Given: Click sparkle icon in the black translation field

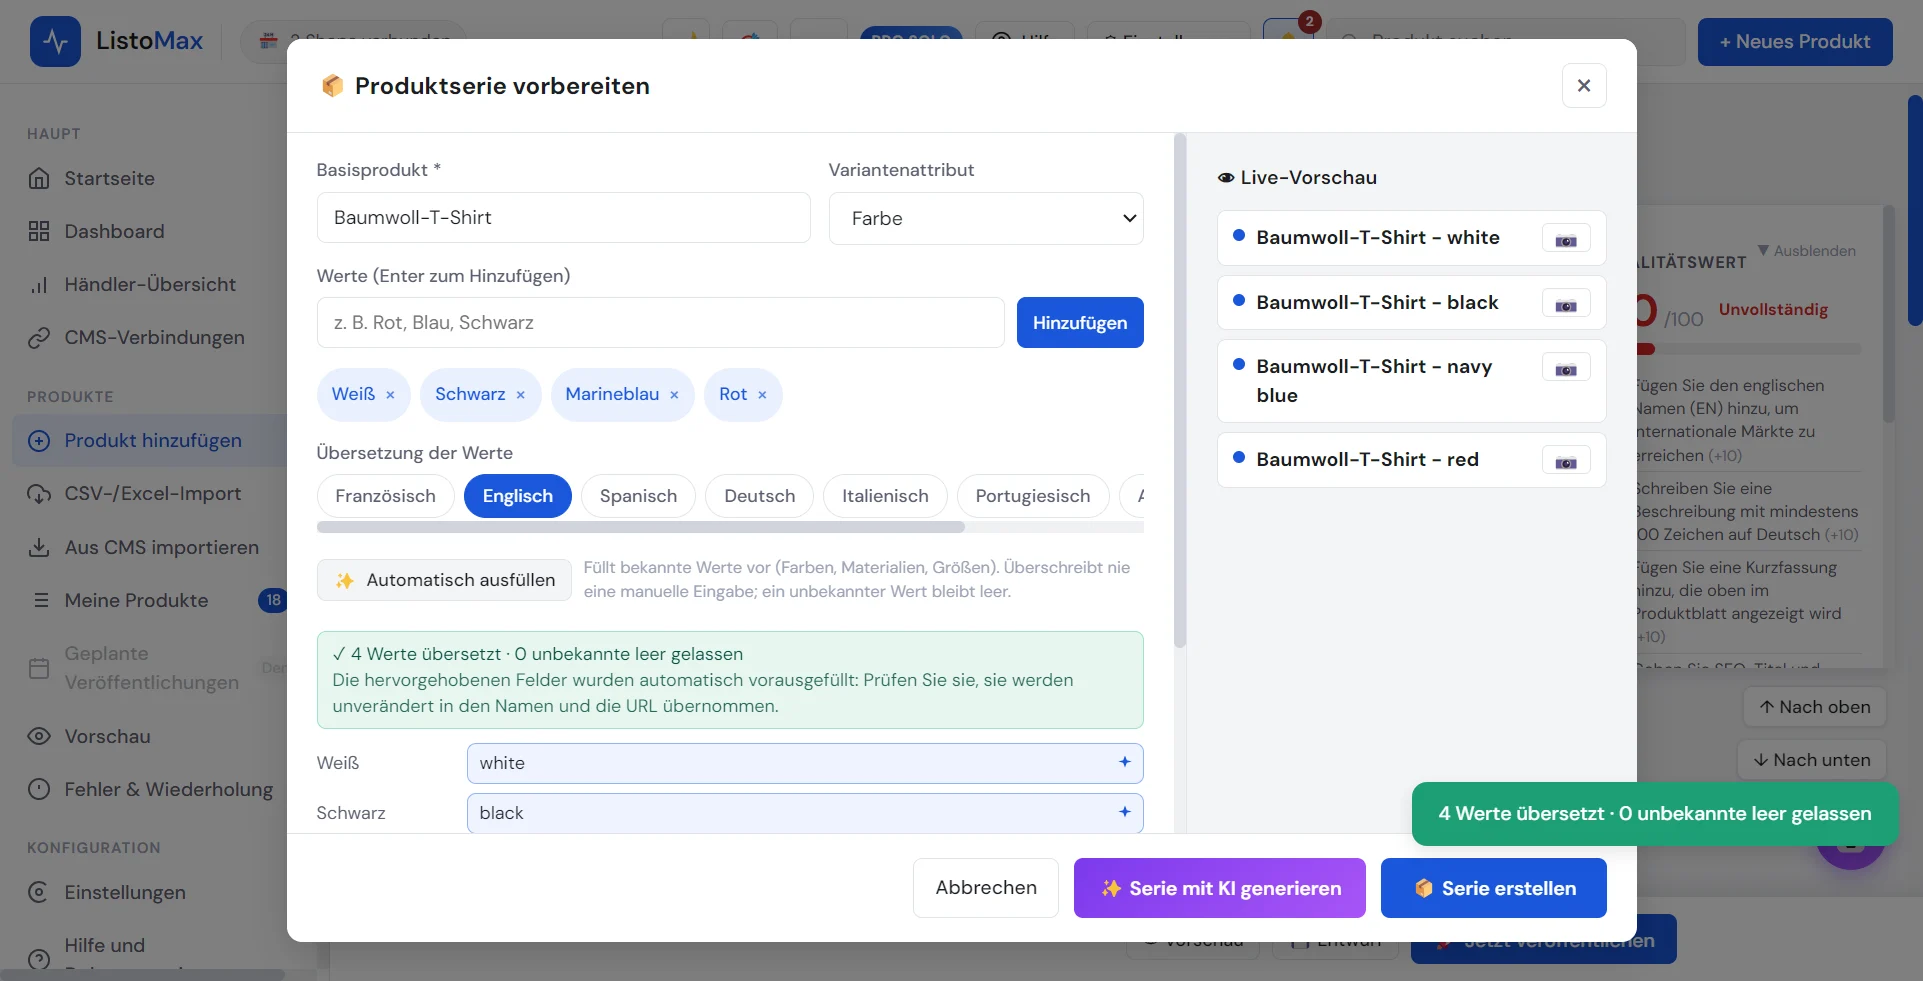Looking at the screenshot, I should click(x=1124, y=812).
